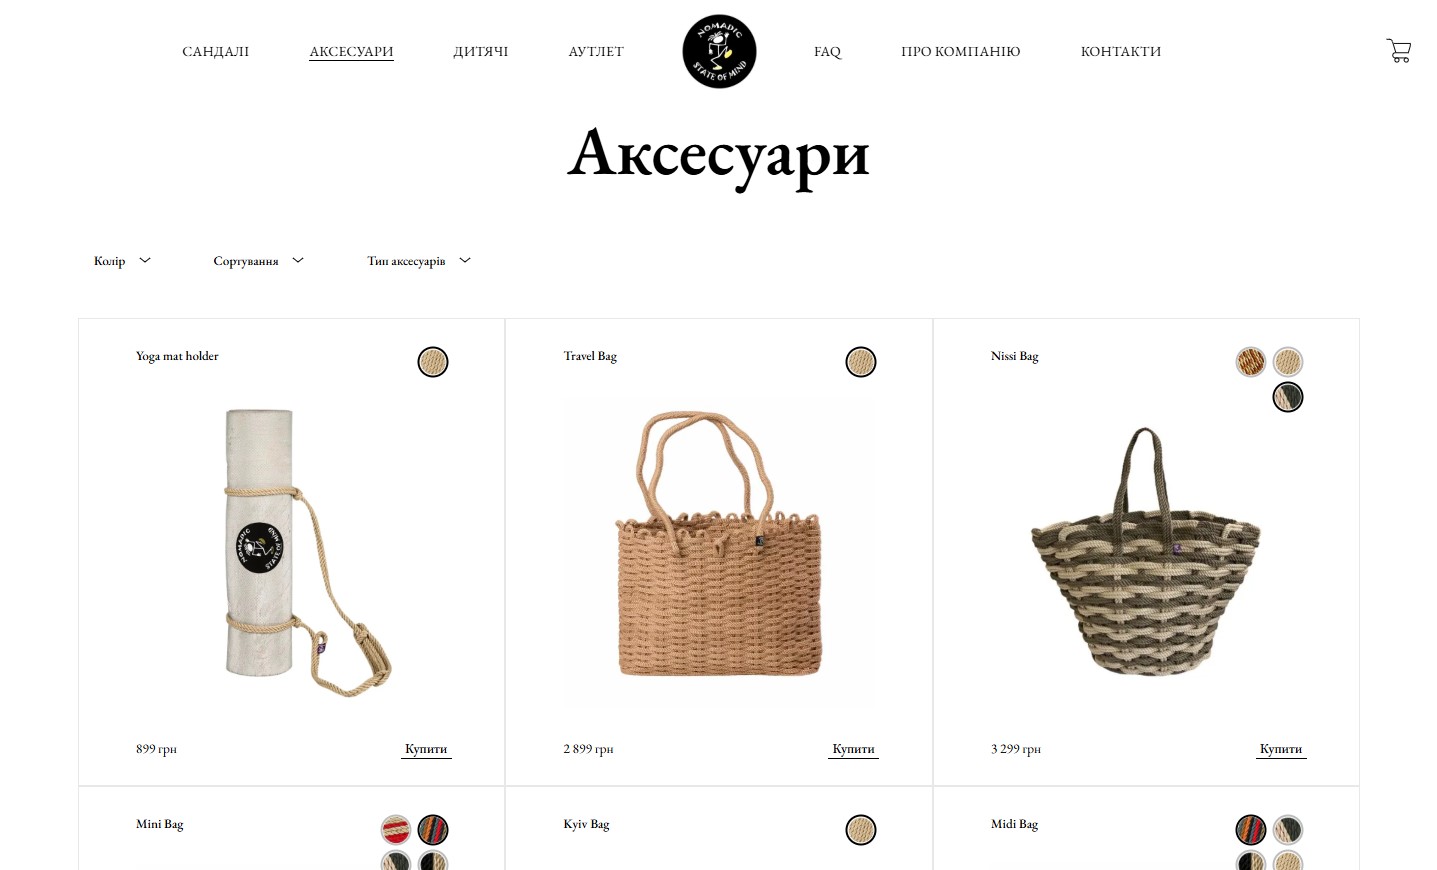
Task: Open the FAQ page
Action: [828, 52]
